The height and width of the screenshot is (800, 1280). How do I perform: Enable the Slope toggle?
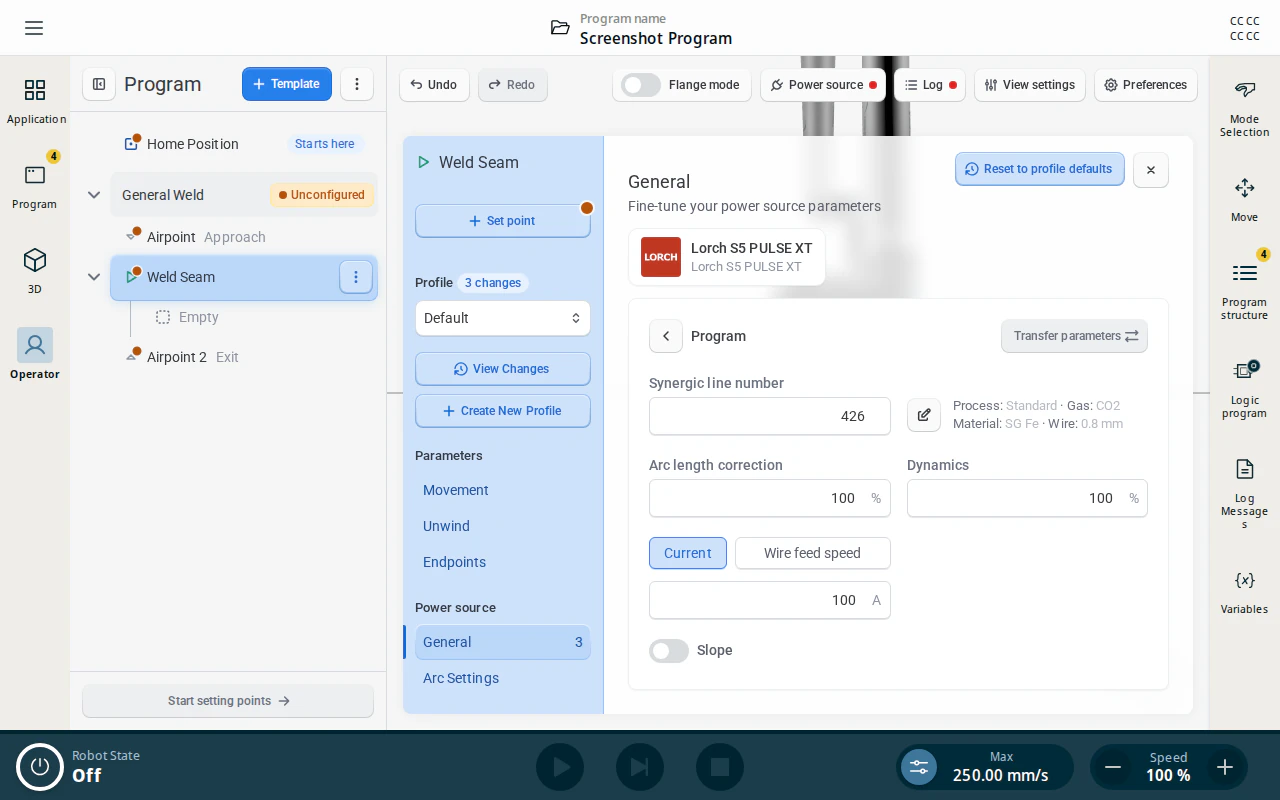pyautogui.click(x=669, y=651)
